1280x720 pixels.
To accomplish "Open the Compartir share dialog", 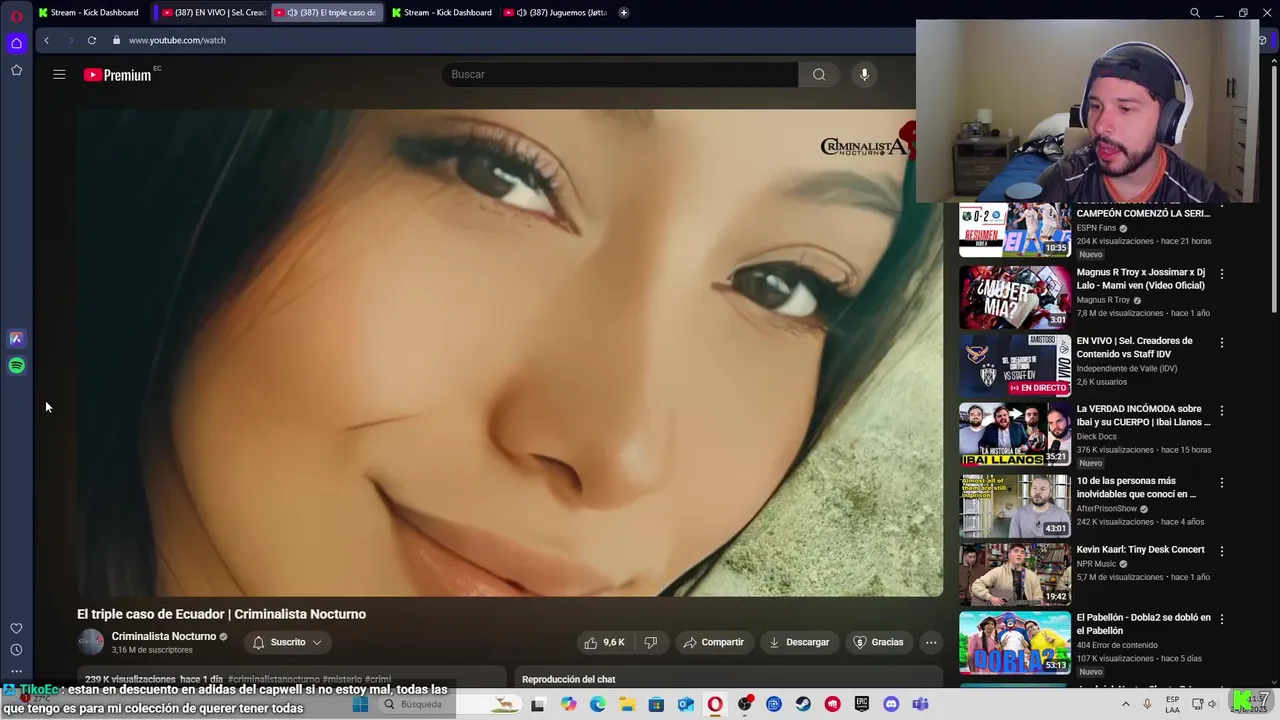I will point(714,642).
